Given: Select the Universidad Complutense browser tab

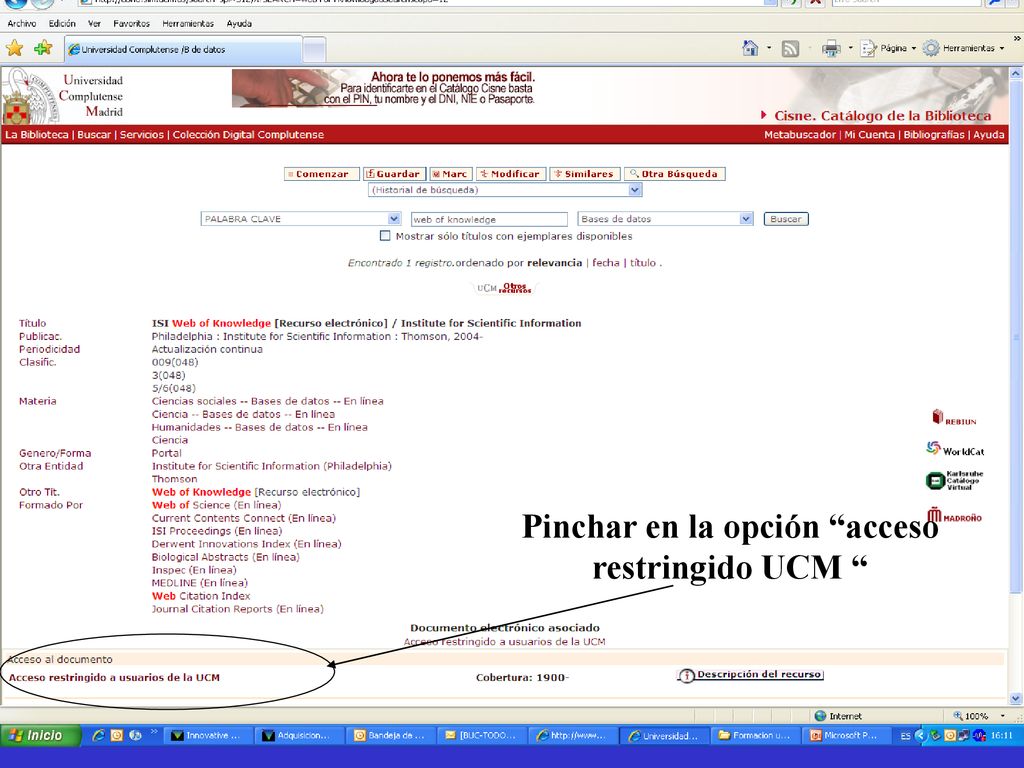Looking at the screenshot, I should pyautogui.click(x=183, y=50).
